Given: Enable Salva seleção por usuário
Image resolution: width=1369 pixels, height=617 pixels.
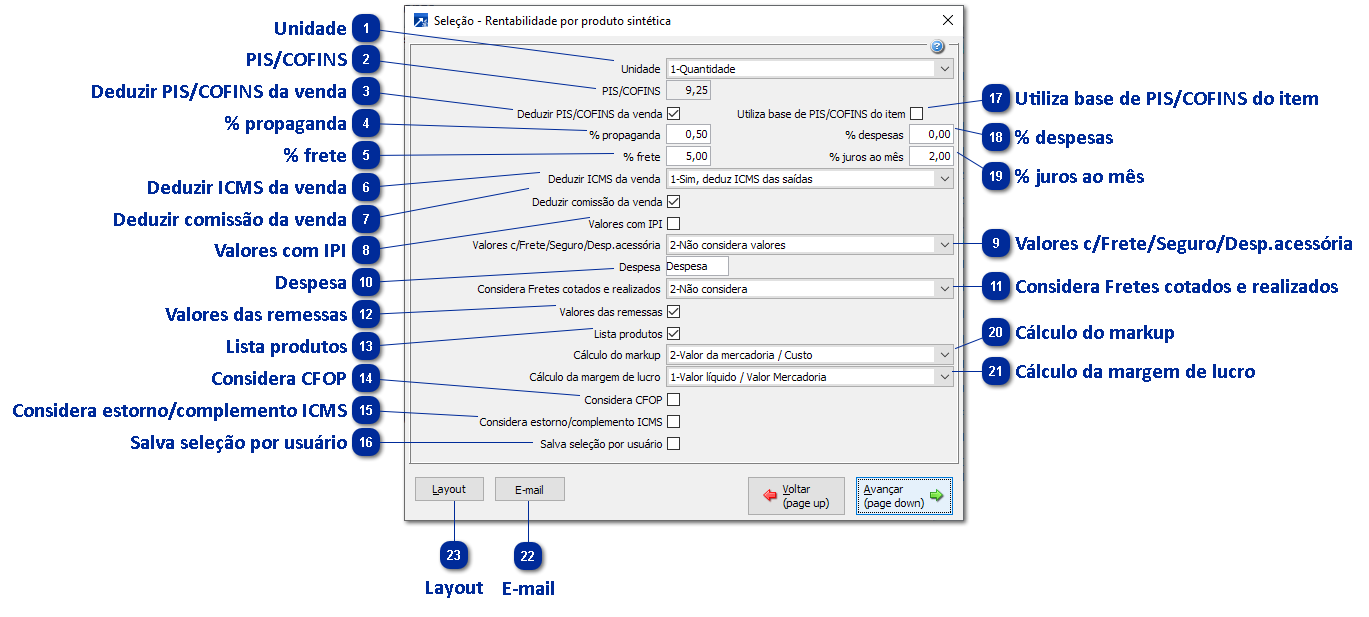Looking at the screenshot, I should pyautogui.click(x=673, y=444).
